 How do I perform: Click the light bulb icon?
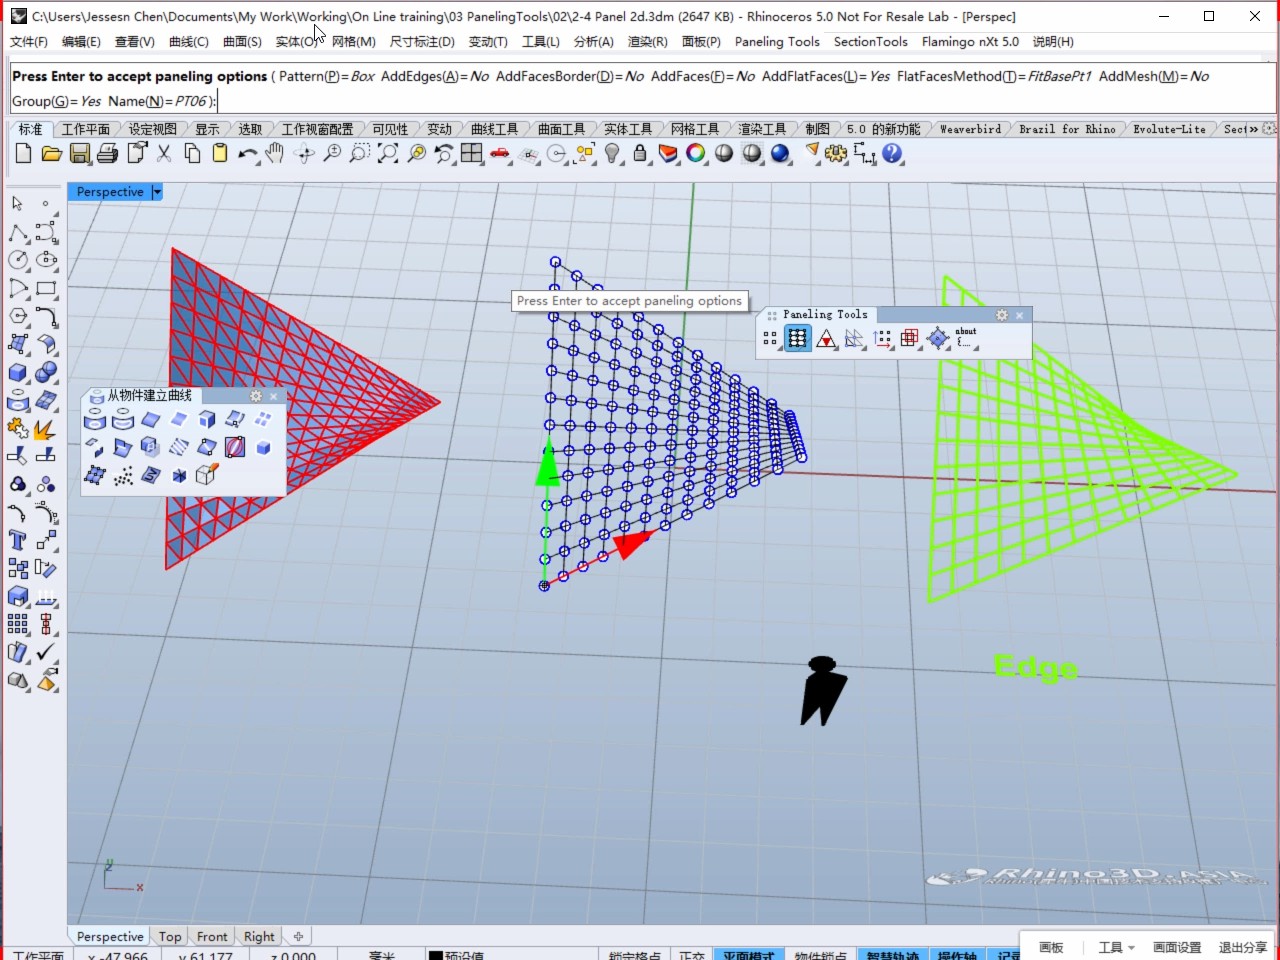[x=613, y=153]
